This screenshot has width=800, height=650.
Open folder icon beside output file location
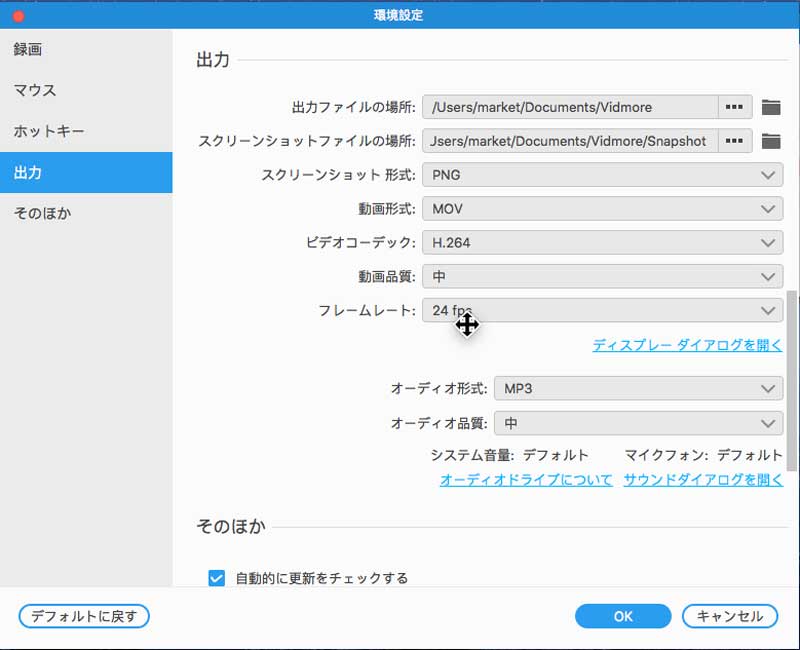tap(771, 105)
